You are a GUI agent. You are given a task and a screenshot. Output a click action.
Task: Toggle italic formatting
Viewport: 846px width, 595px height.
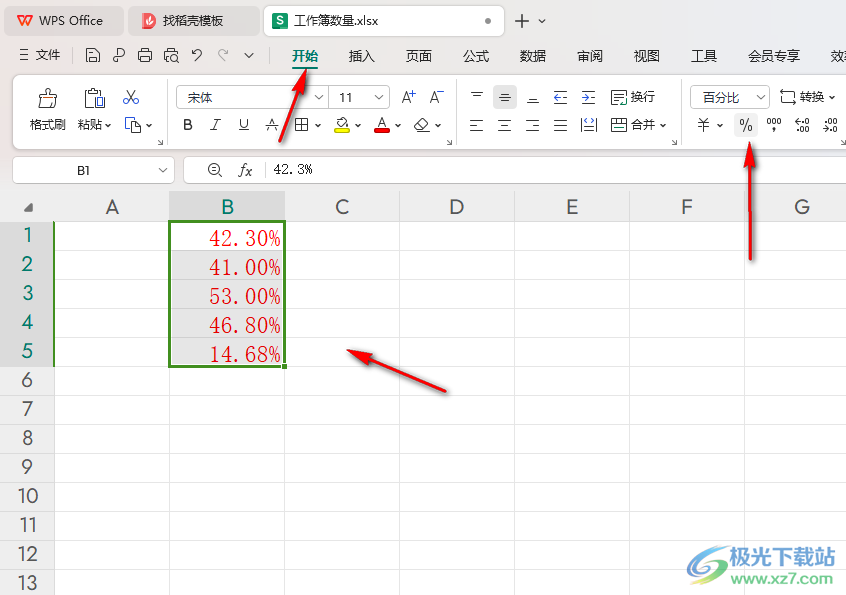(x=216, y=125)
